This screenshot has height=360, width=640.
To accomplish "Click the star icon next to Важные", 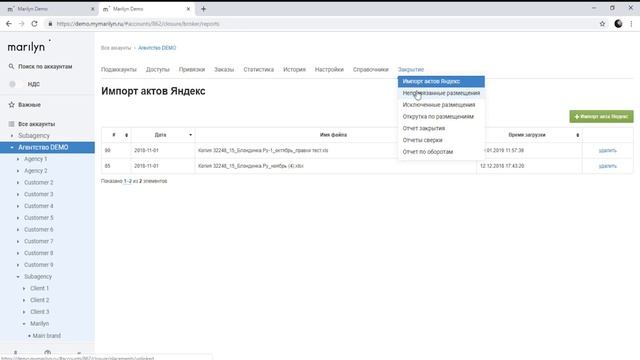I will click(11, 105).
